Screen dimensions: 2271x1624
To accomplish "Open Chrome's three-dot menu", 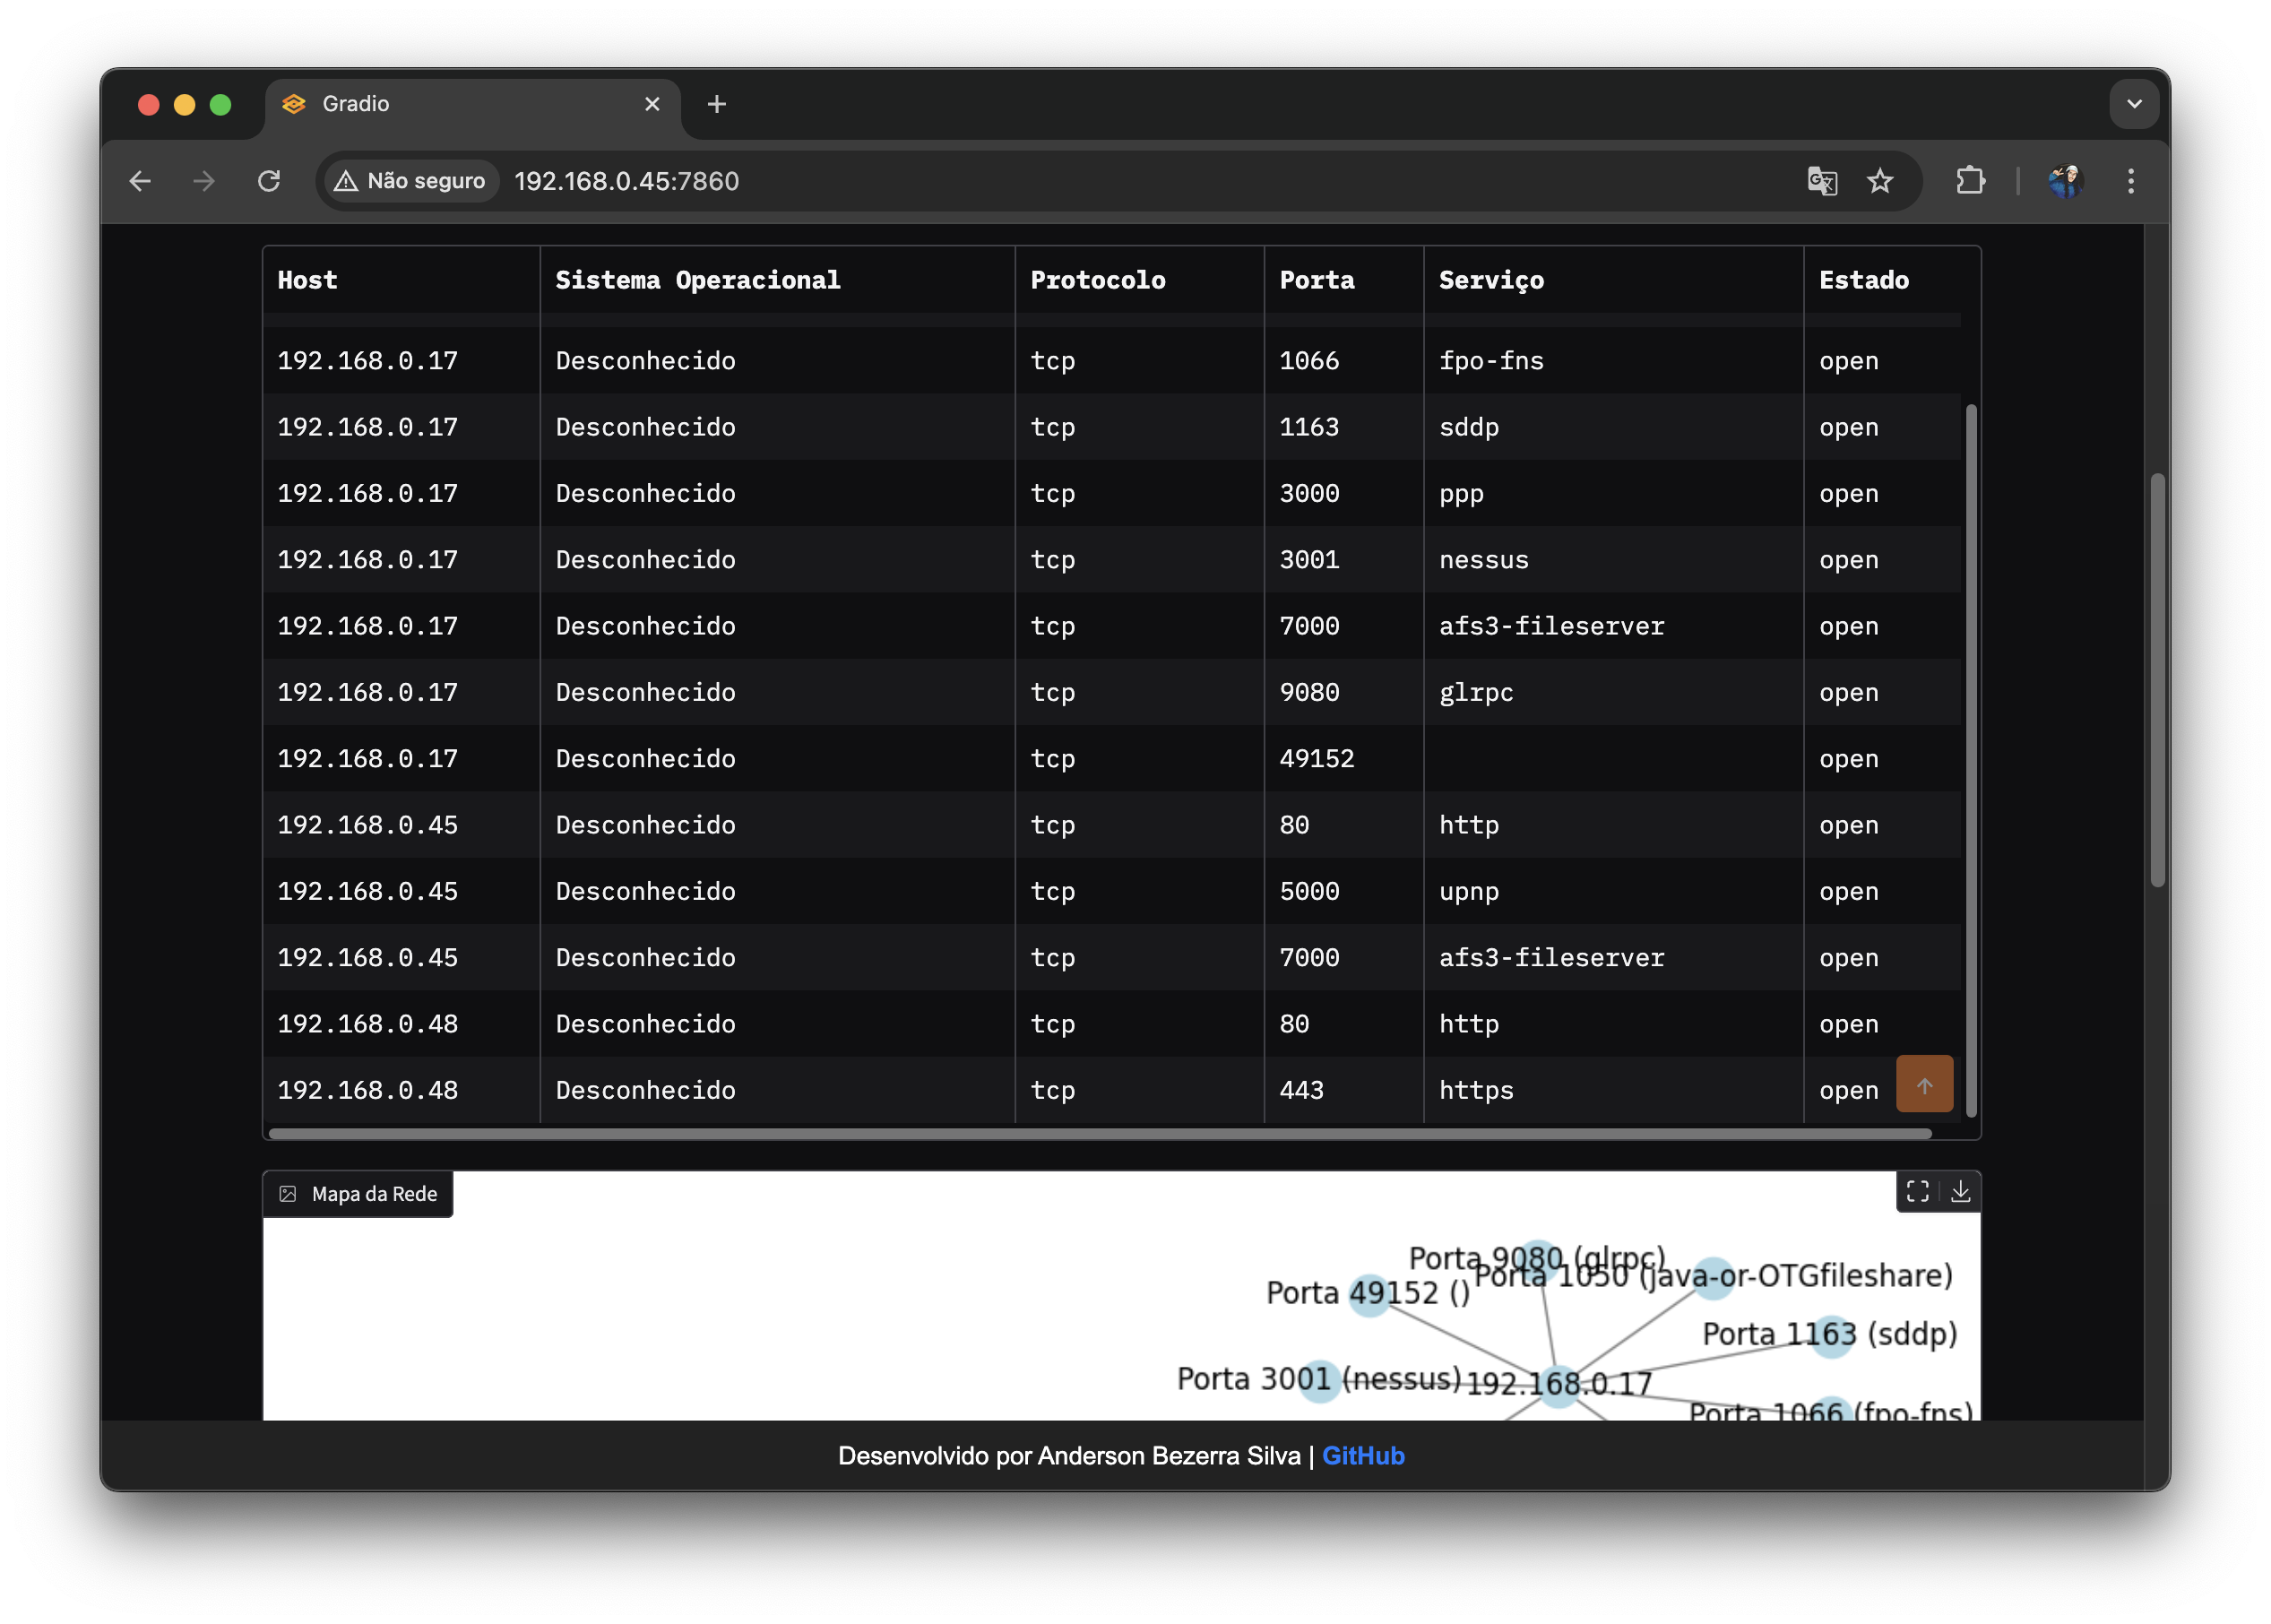I will 2131,181.
